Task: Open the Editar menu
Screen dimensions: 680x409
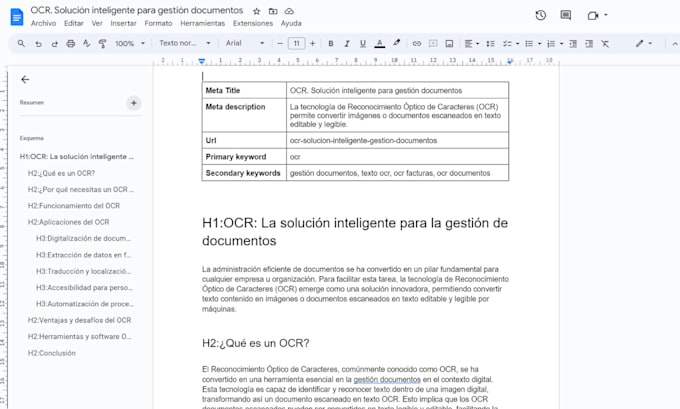Action: [x=74, y=23]
